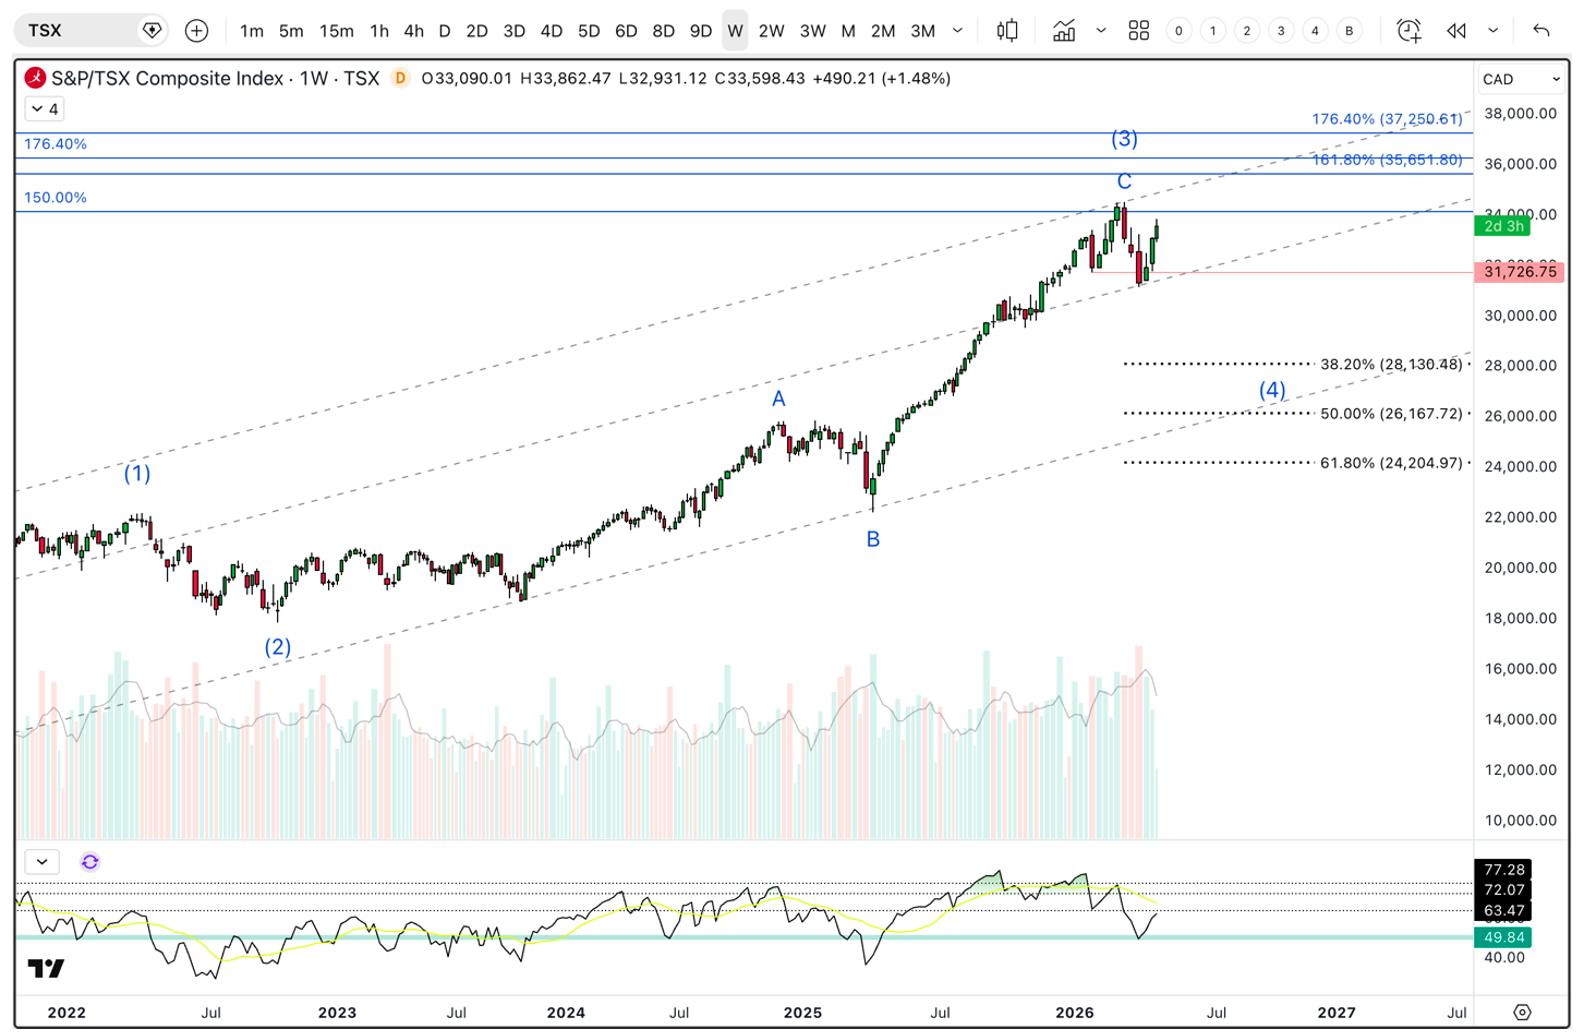Select the wave (3) label

1124,138
